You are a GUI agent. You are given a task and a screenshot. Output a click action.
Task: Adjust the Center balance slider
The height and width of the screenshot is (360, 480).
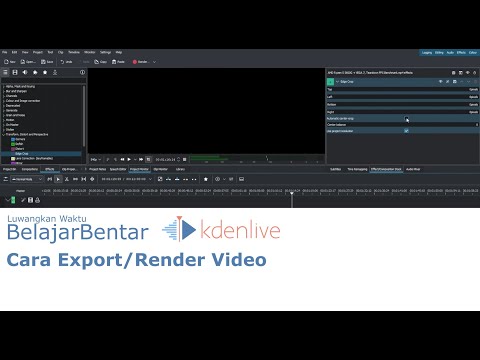[403, 125]
